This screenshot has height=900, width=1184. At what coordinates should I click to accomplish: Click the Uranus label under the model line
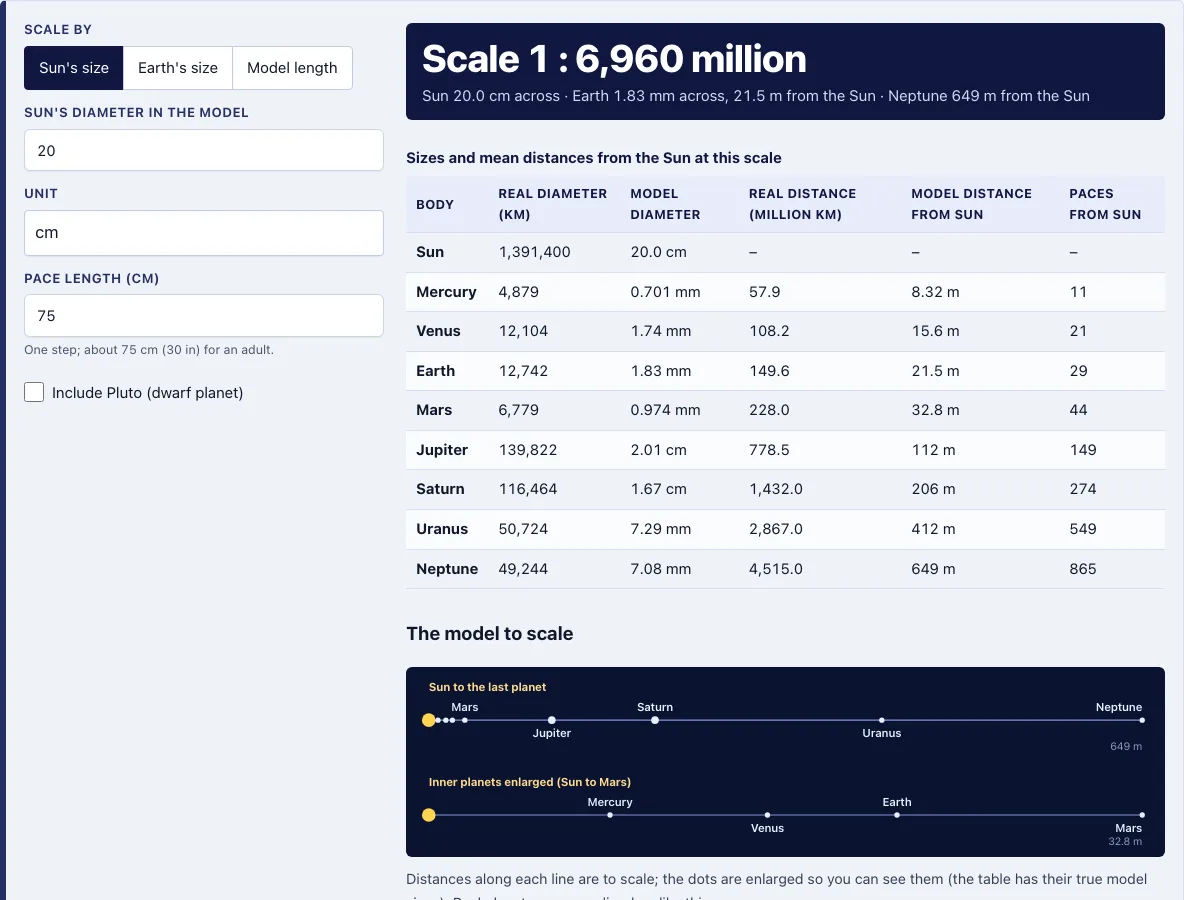882,733
